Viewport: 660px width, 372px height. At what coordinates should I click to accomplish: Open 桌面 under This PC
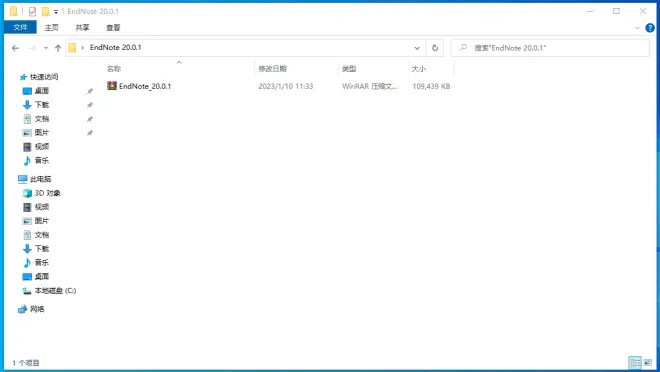[42, 276]
